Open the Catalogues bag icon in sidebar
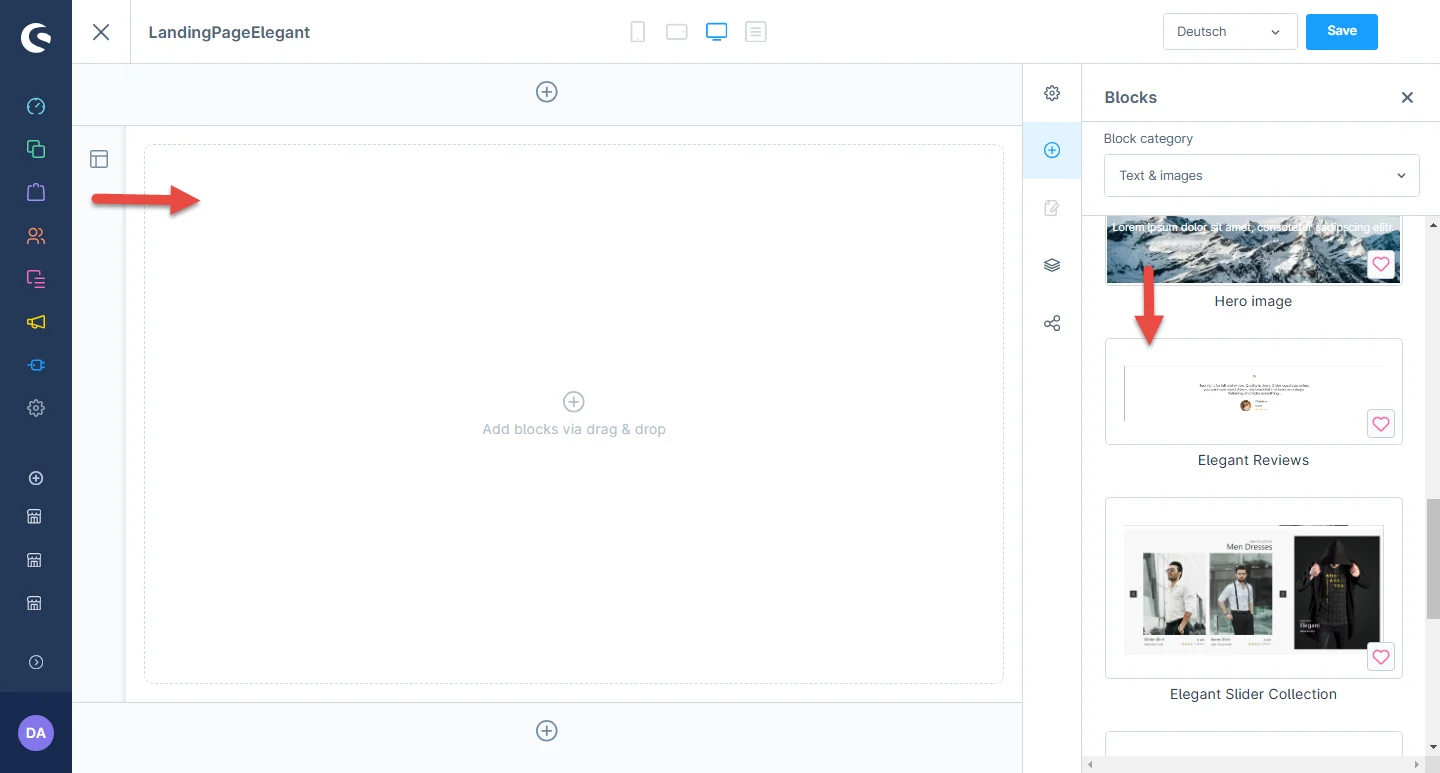Image resolution: width=1440 pixels, height=773 pixels. pos(36,192)
